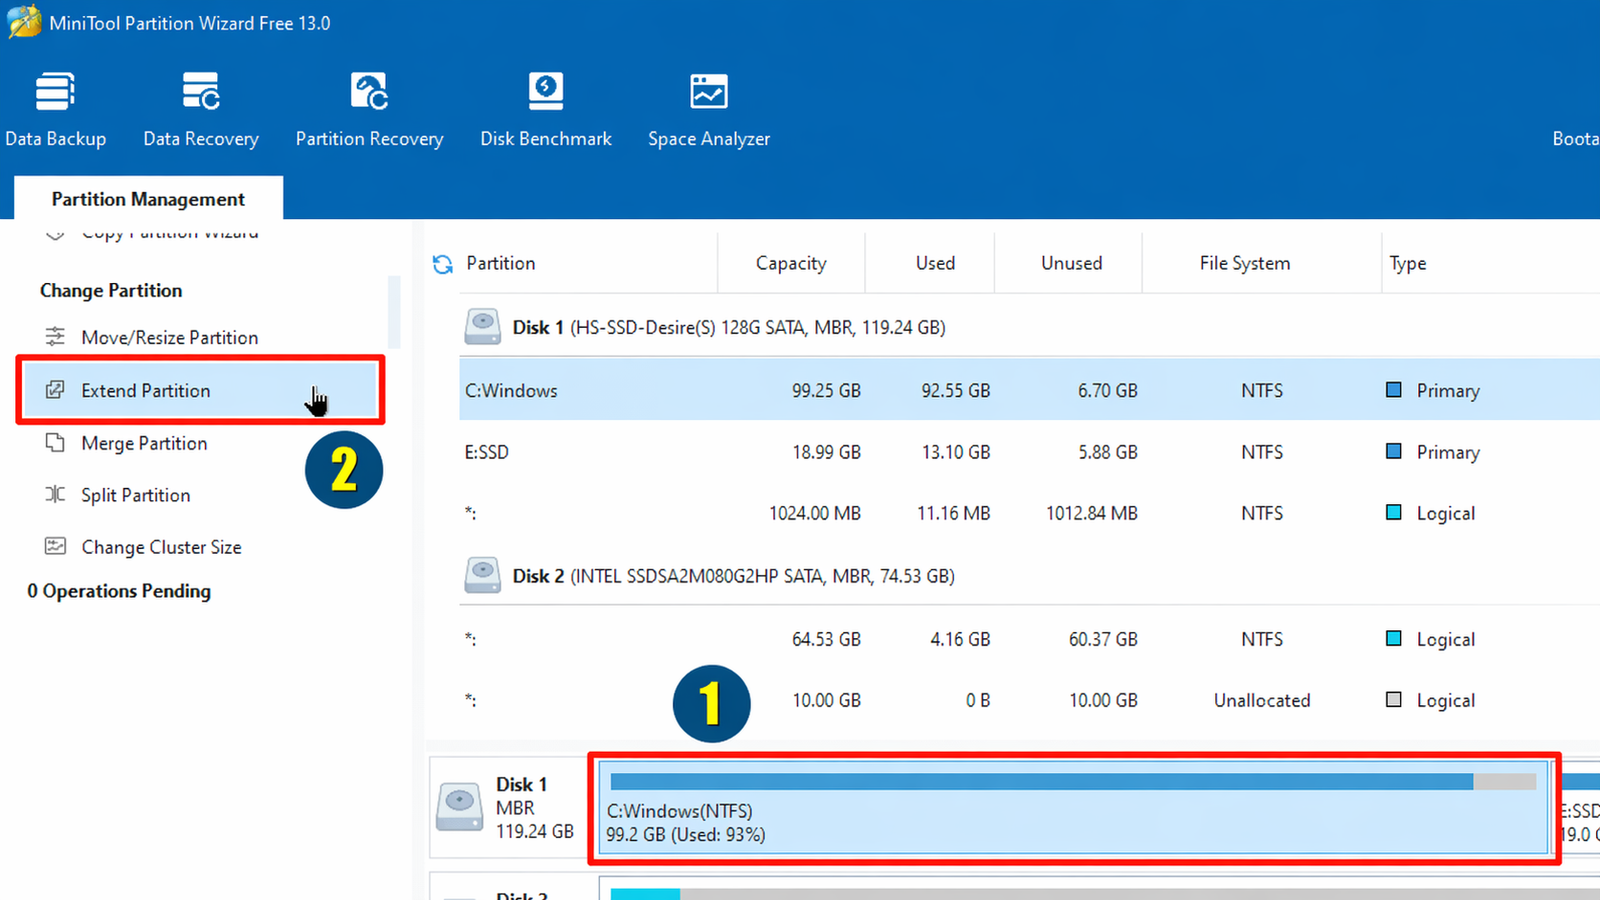
Task: Select C:Windows(NTFS) block in disk map
Action: pos(1073,807)
